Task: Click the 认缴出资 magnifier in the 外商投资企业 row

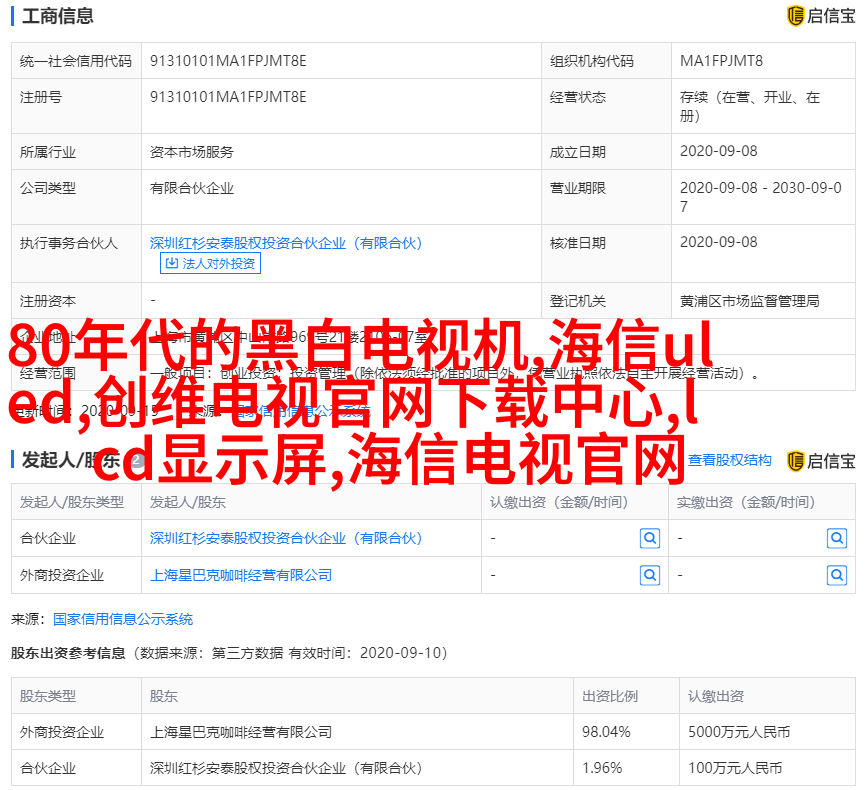Action: [650, 576]
